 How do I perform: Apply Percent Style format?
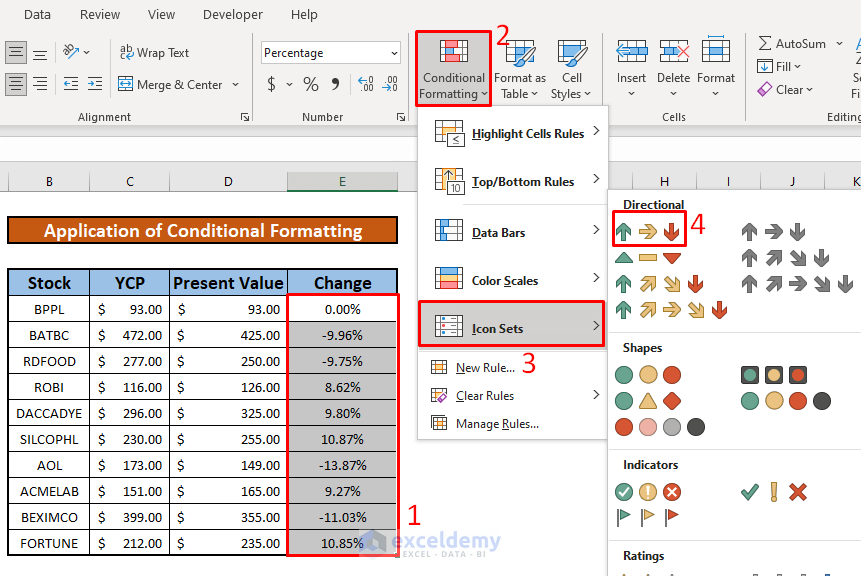tap(311, 84)
